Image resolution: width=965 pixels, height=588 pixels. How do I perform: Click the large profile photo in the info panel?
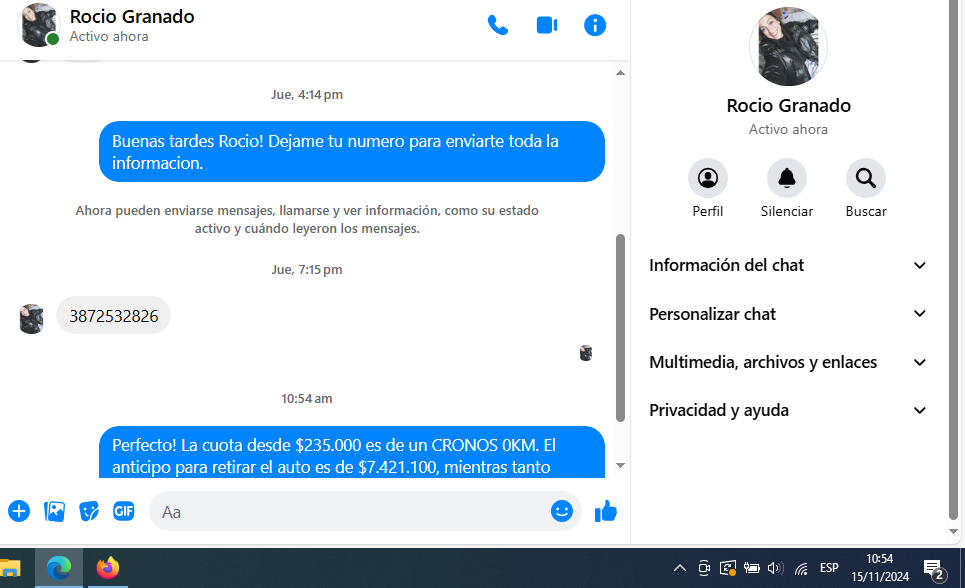[x=788, y=46]
